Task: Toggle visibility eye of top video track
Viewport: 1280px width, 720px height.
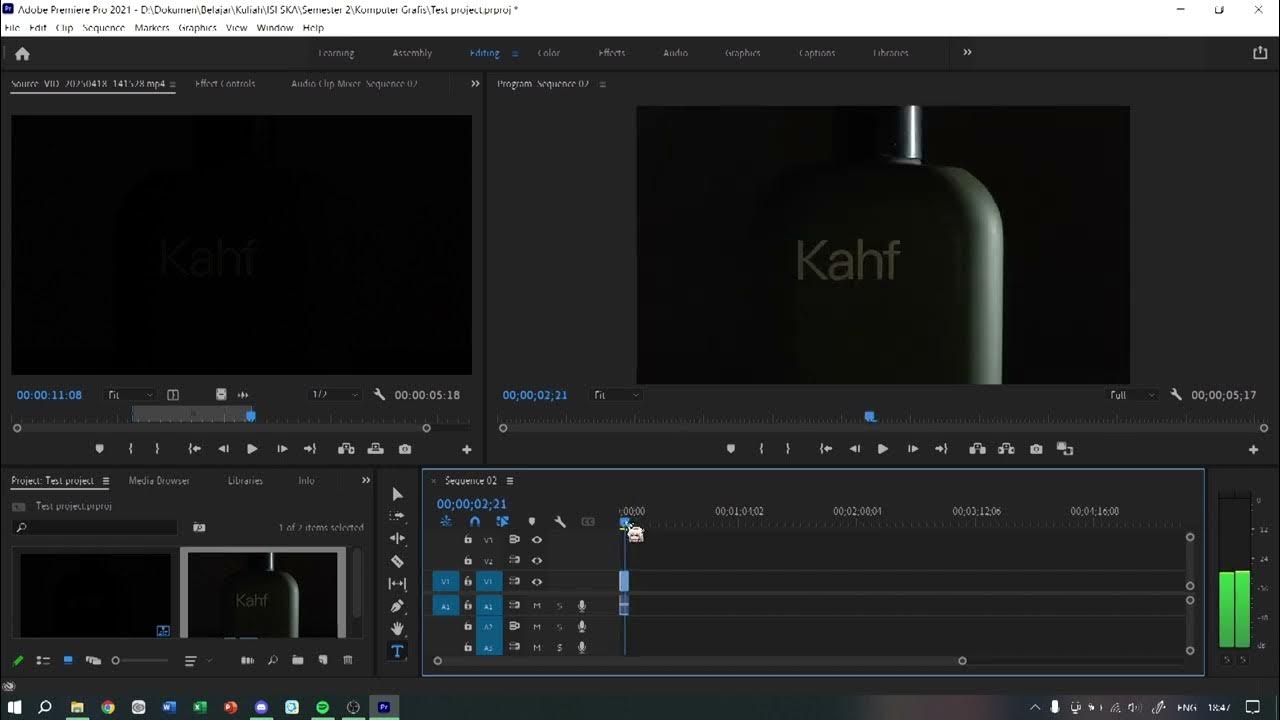Action: (537, 539)
